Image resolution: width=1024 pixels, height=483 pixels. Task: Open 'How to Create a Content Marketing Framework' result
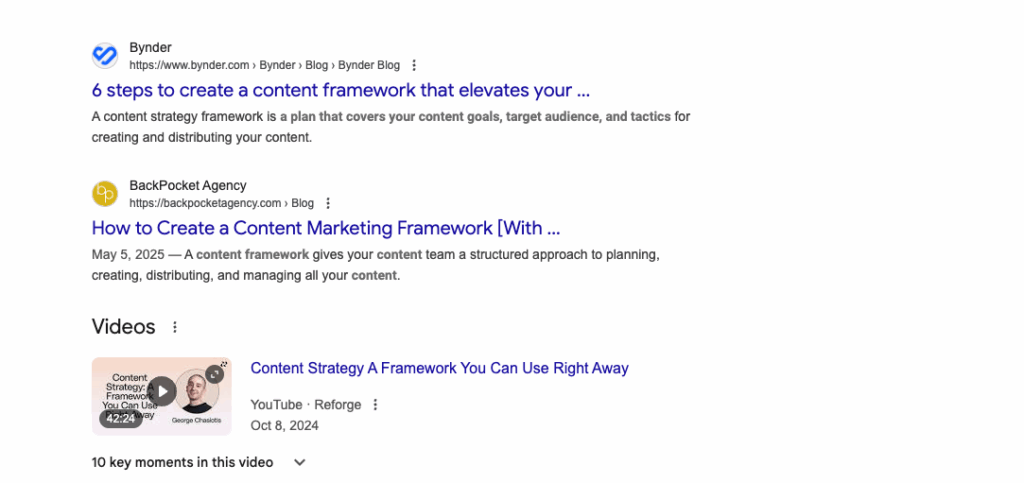(326, 227)
